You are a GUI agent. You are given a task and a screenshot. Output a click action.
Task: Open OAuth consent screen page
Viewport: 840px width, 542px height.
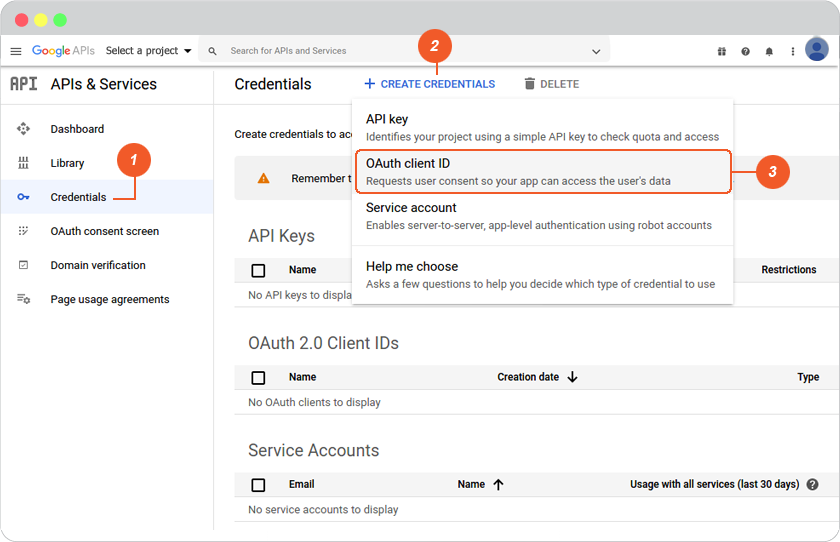click(x=104, y=231)
